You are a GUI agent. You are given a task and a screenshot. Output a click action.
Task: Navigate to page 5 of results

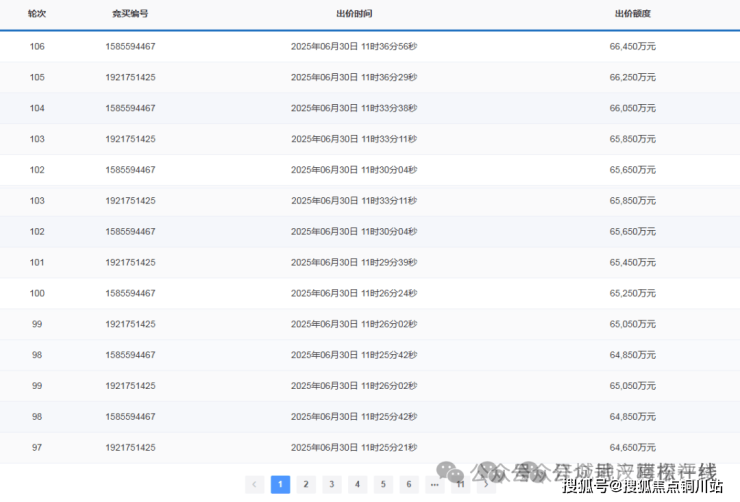point(383,484)
